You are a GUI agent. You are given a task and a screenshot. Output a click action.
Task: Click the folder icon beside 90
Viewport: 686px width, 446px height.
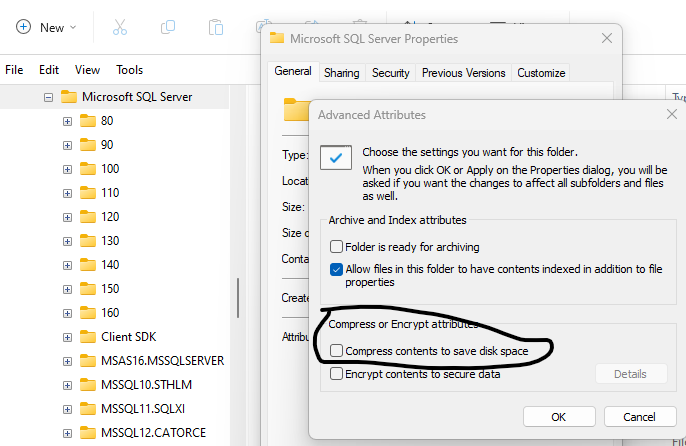click(88, 144)
